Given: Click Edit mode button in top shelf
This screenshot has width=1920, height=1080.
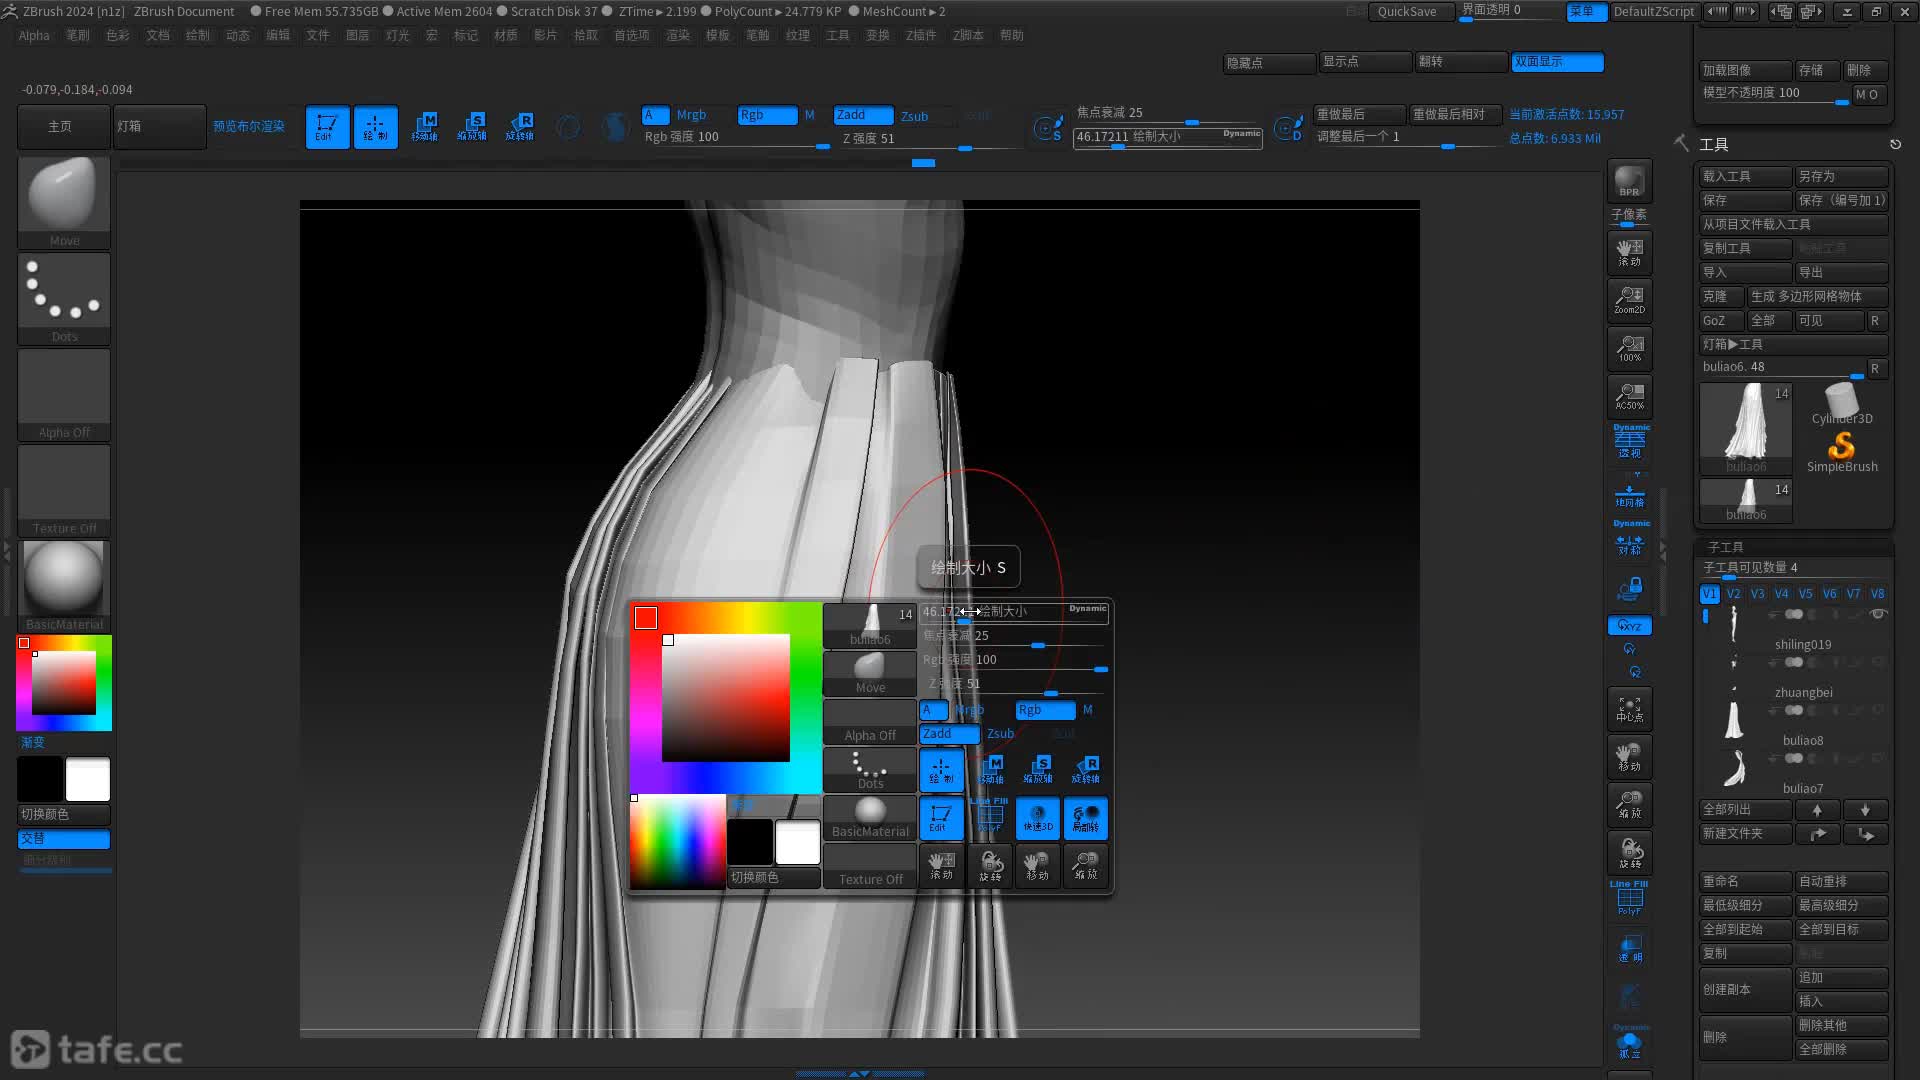Looking at the screenshot, I should pos(327,127).
